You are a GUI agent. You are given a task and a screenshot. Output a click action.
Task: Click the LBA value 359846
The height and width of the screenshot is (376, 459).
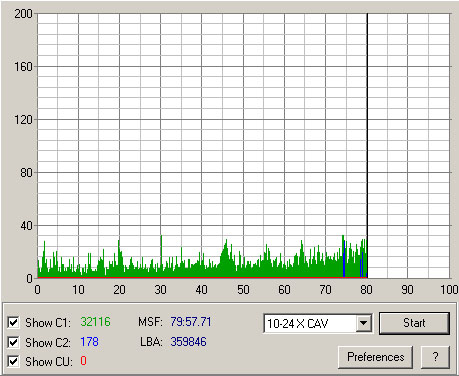(x=188, y=342)
